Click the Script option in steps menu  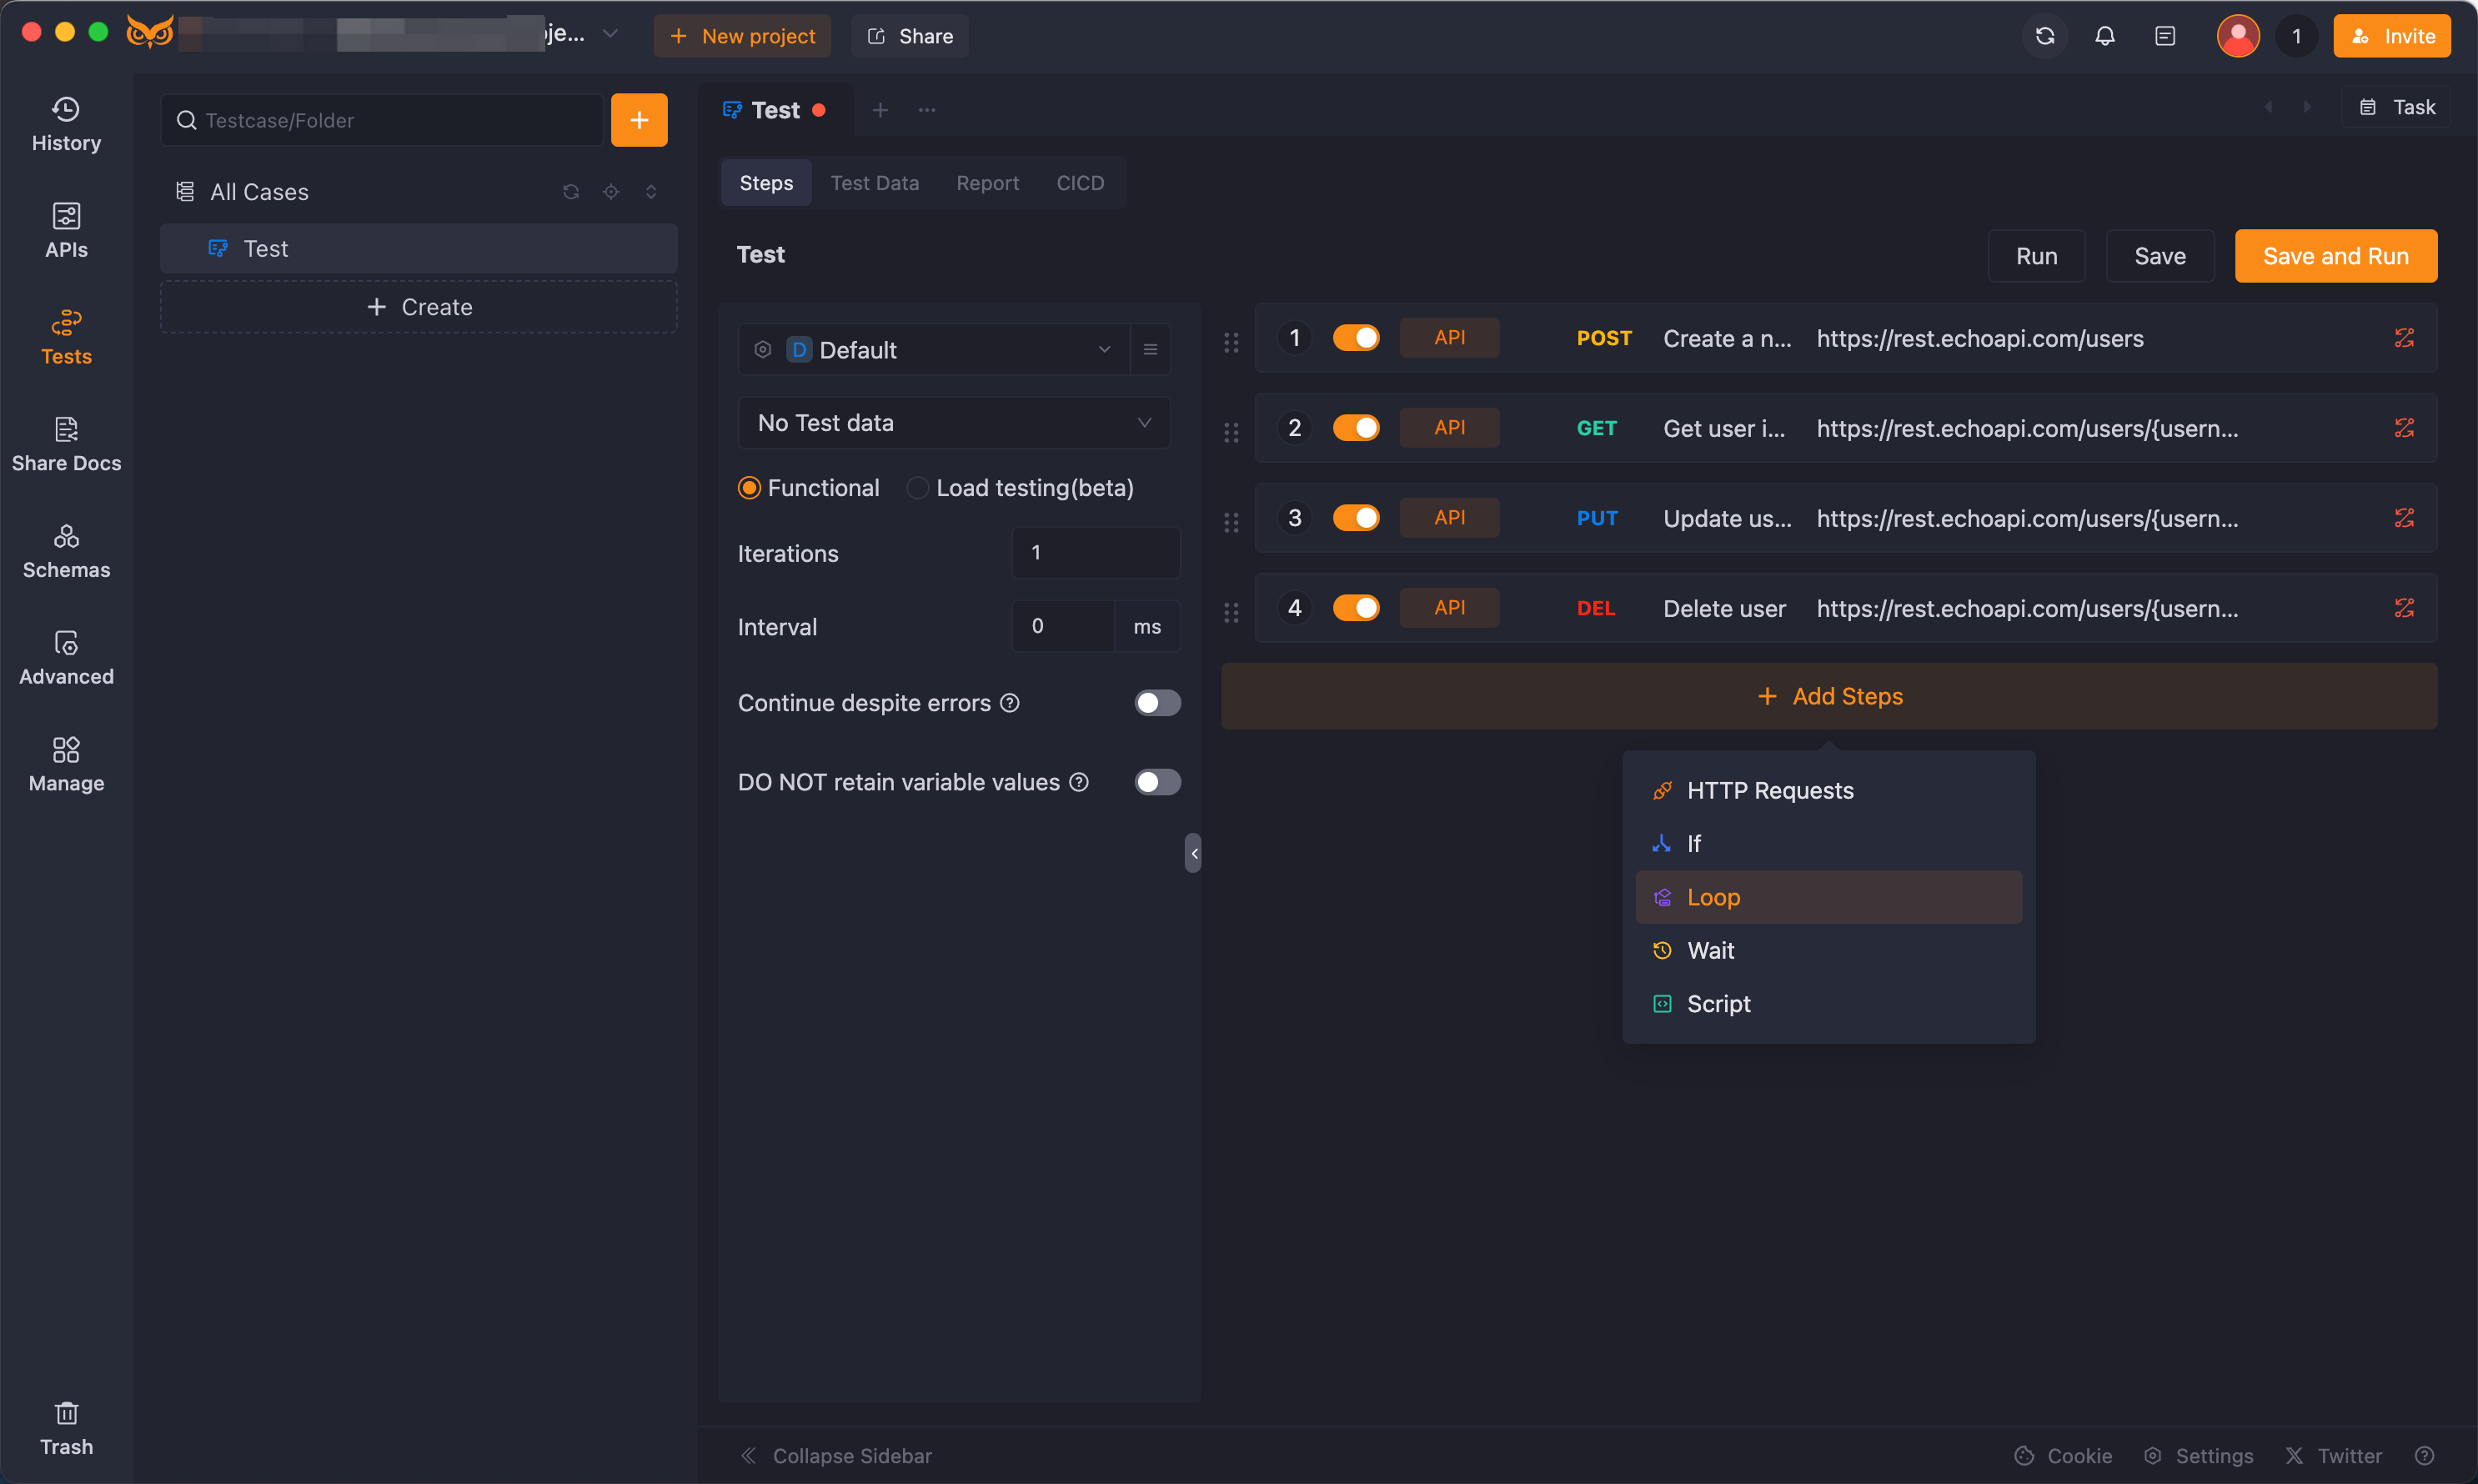point(1718,1004)
